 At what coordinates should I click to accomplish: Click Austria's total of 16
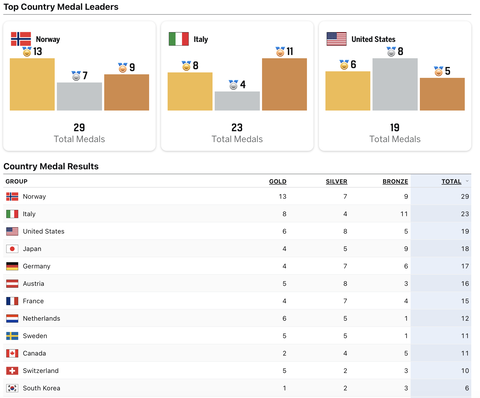tap(465, 284)
